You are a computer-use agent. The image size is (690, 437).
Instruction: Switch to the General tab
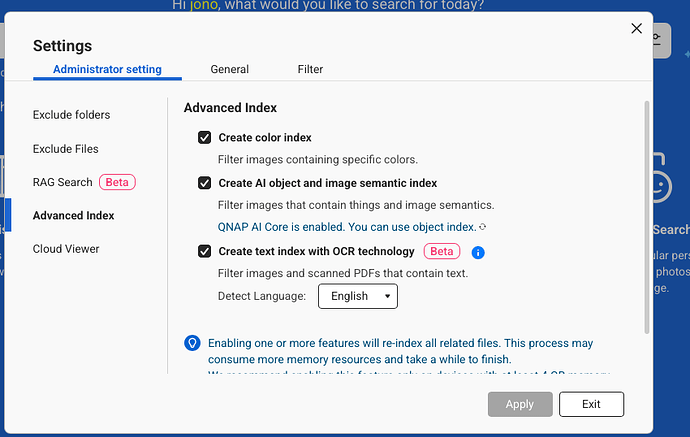[229, 69]
